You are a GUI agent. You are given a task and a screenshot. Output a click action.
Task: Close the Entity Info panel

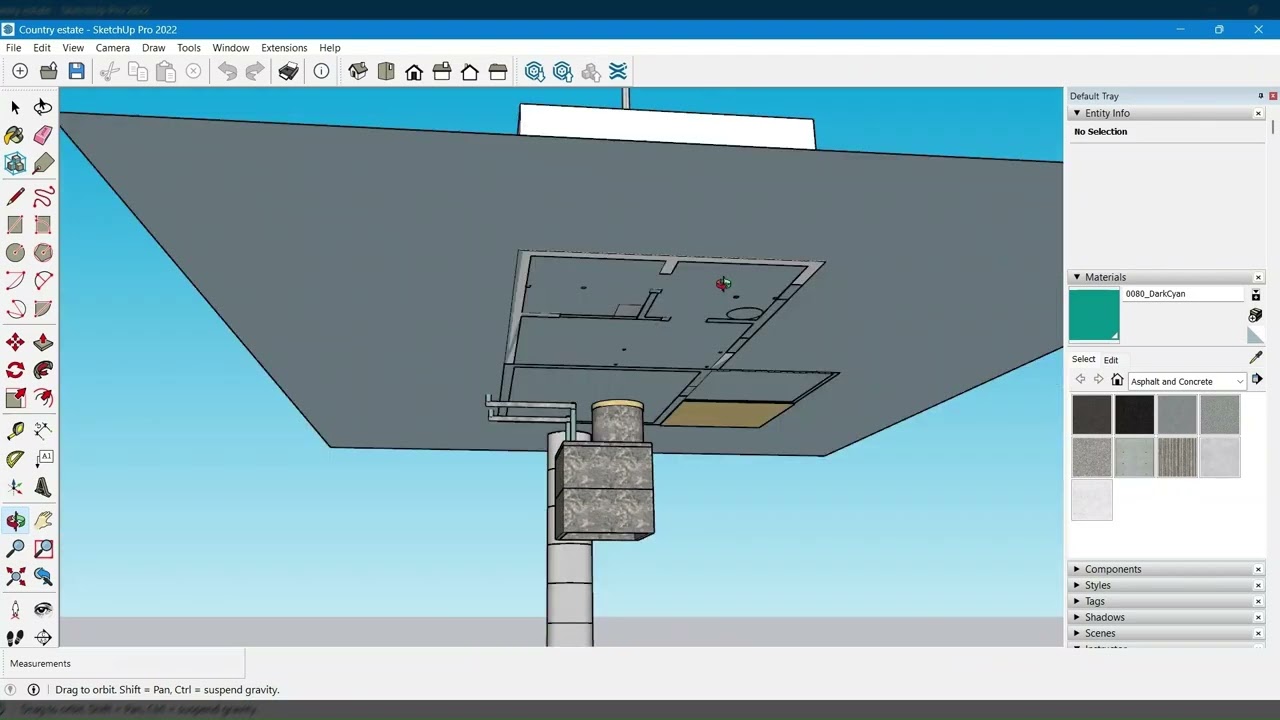point(1258,113)
